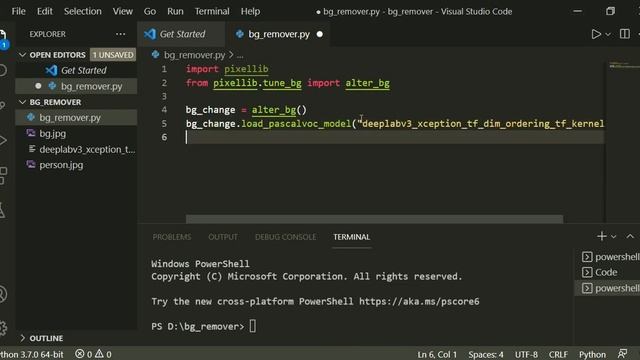Open person.jpg file in explorer

(76, 165)
